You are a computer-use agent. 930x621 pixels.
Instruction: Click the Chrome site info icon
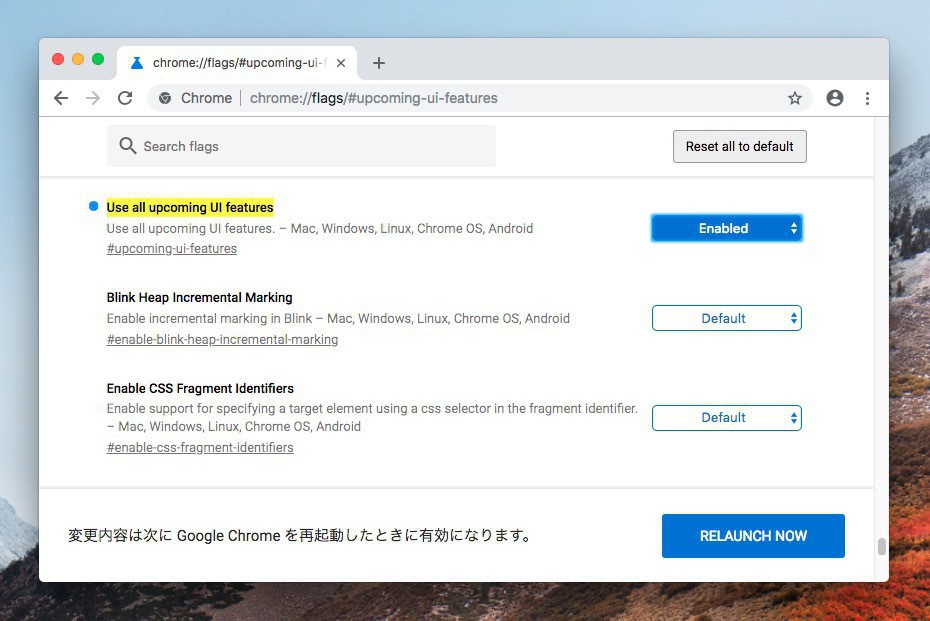(165, 98)
